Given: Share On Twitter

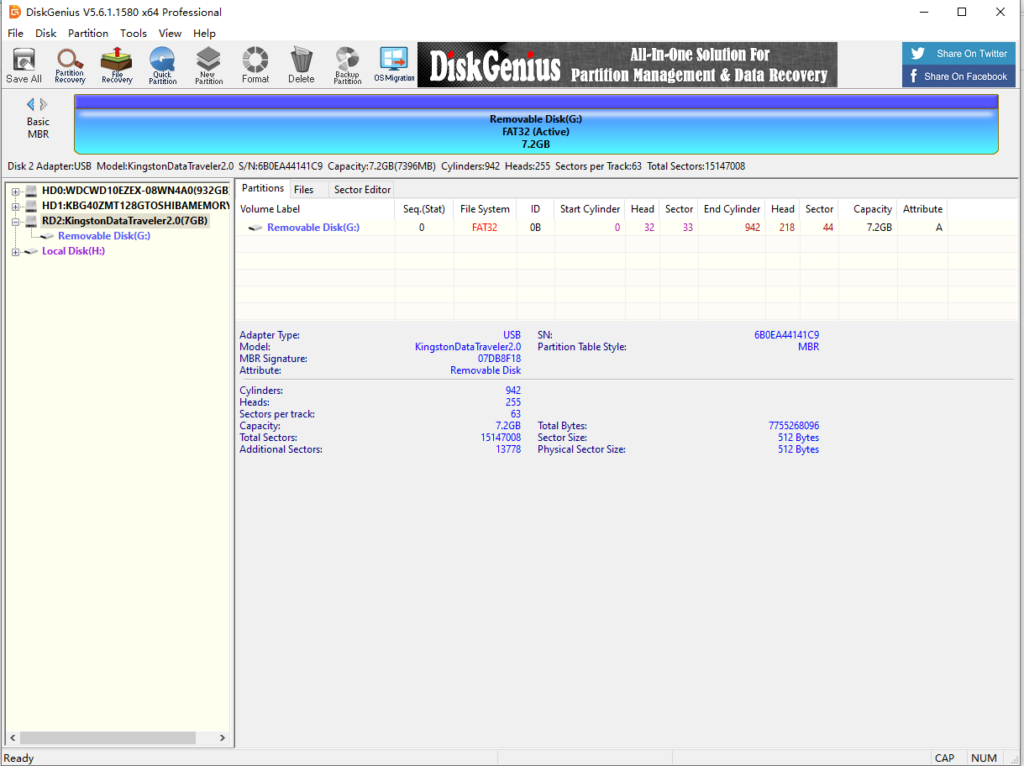Looking at the screenshot, I should [959, 54].
